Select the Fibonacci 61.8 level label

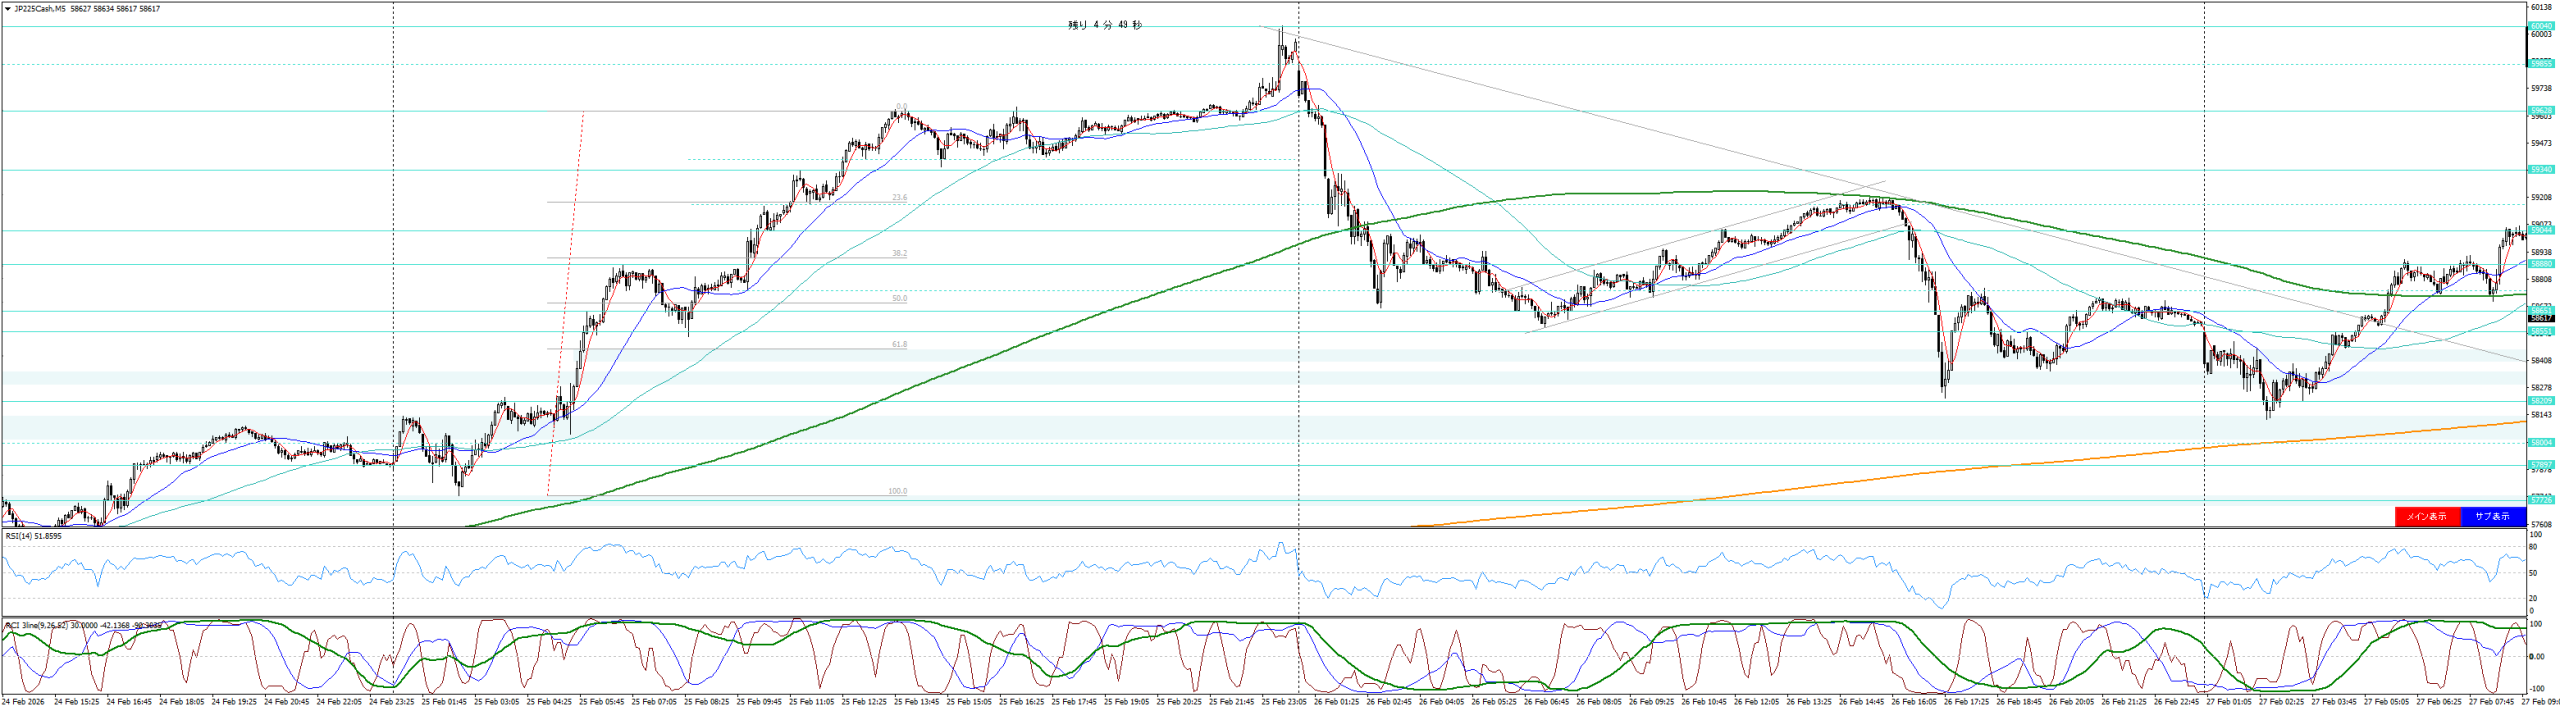(899, 345)
